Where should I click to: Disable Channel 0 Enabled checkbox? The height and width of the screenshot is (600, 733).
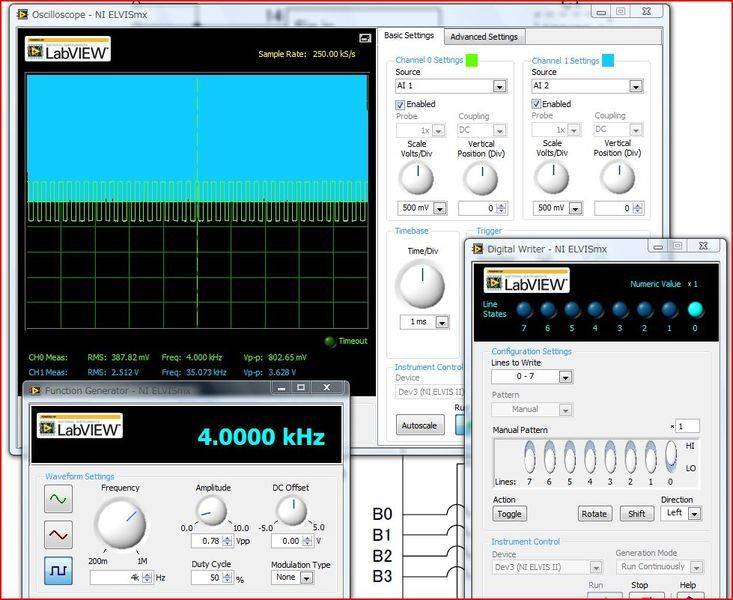tap(401, 104)
